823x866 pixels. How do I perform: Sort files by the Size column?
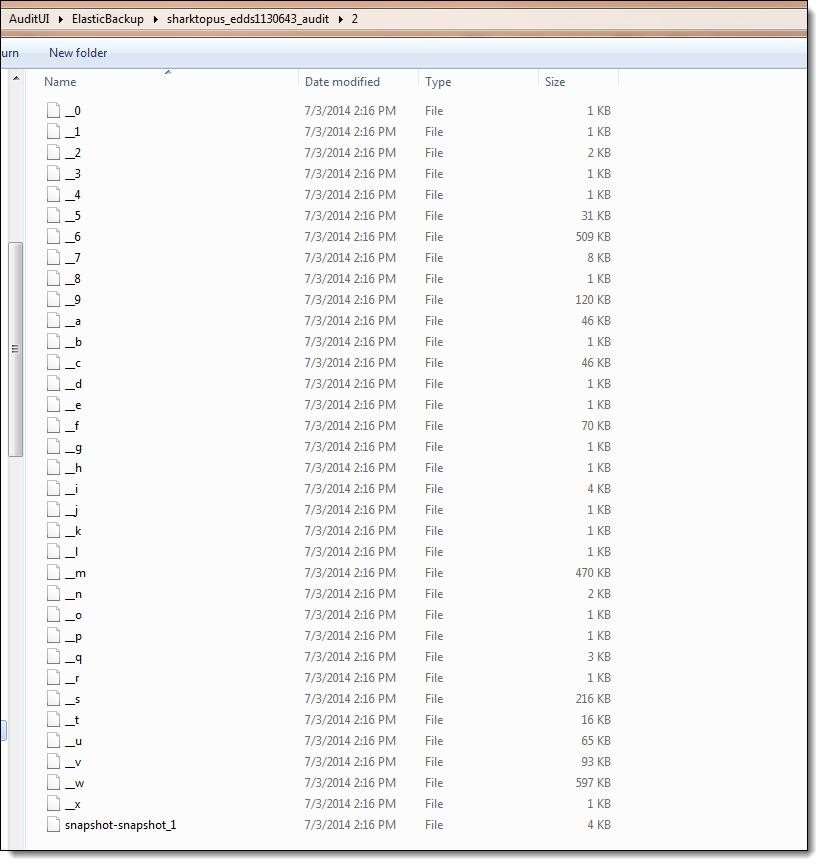[555, 82]
